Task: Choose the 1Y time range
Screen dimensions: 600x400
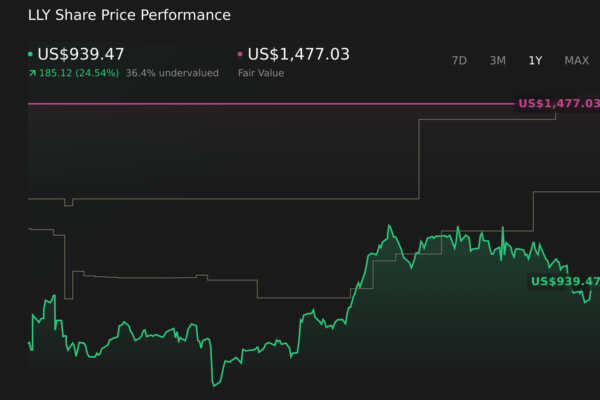Action: click(535, 60)
